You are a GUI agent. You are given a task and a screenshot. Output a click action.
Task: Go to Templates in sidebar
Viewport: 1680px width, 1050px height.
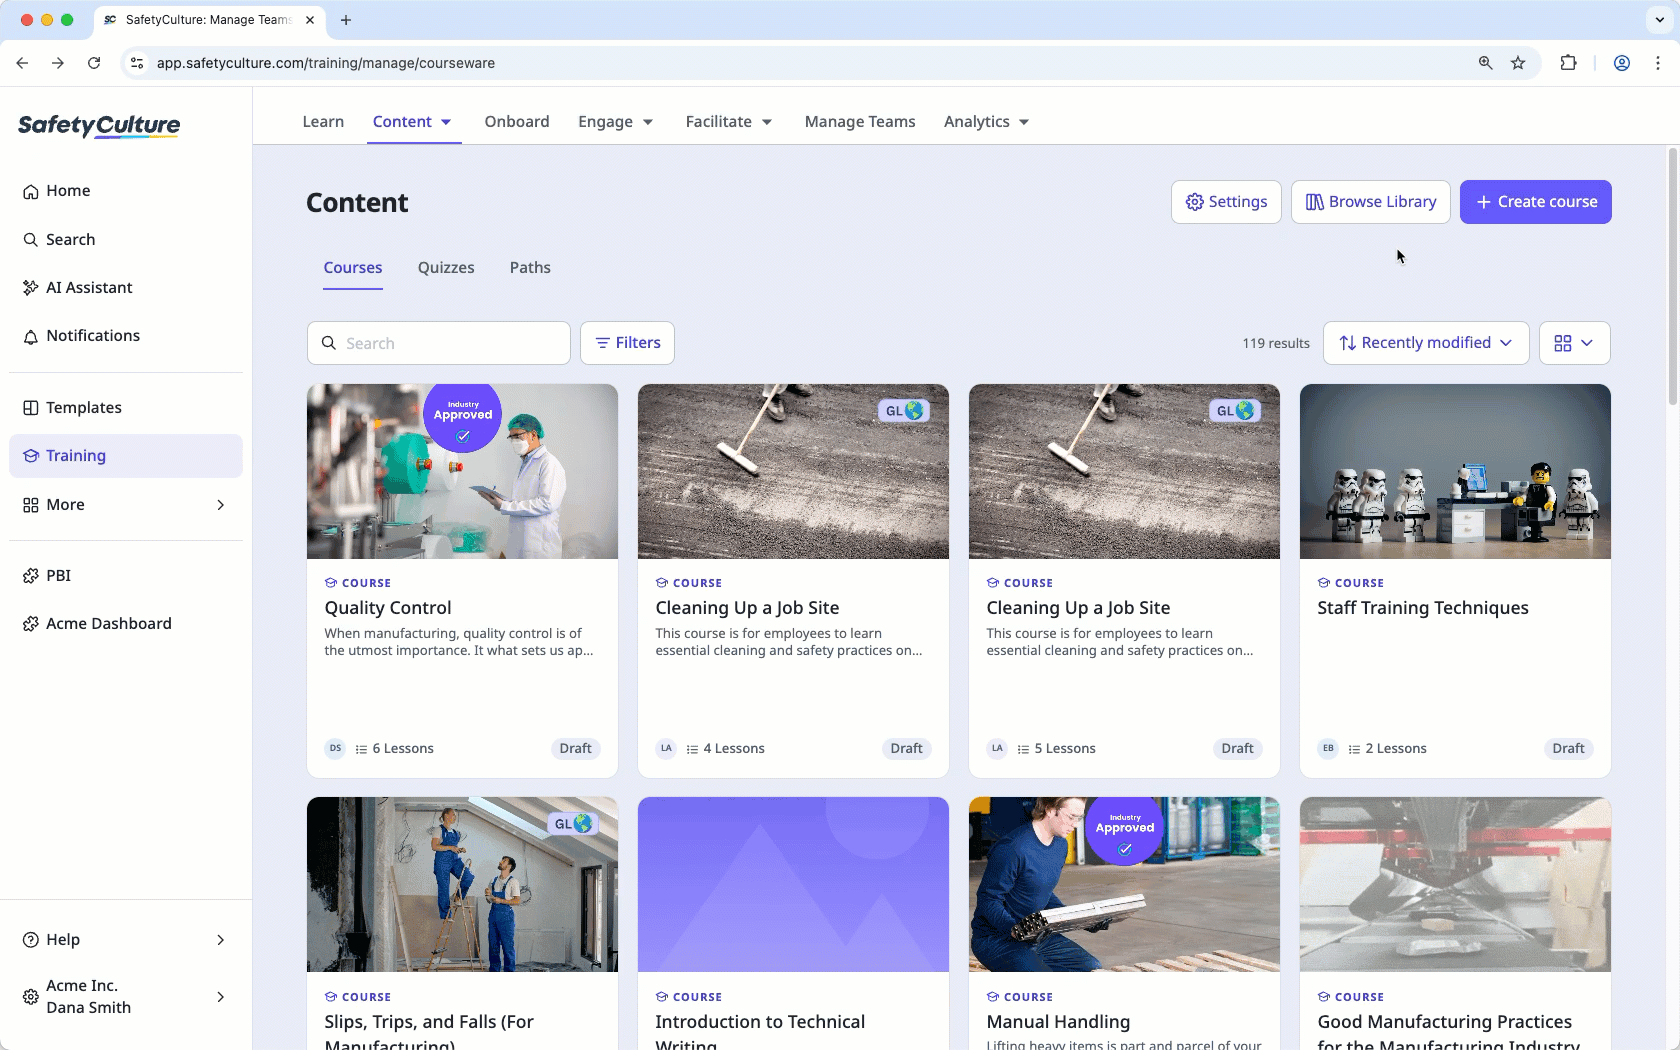click(x=126, y=408)
